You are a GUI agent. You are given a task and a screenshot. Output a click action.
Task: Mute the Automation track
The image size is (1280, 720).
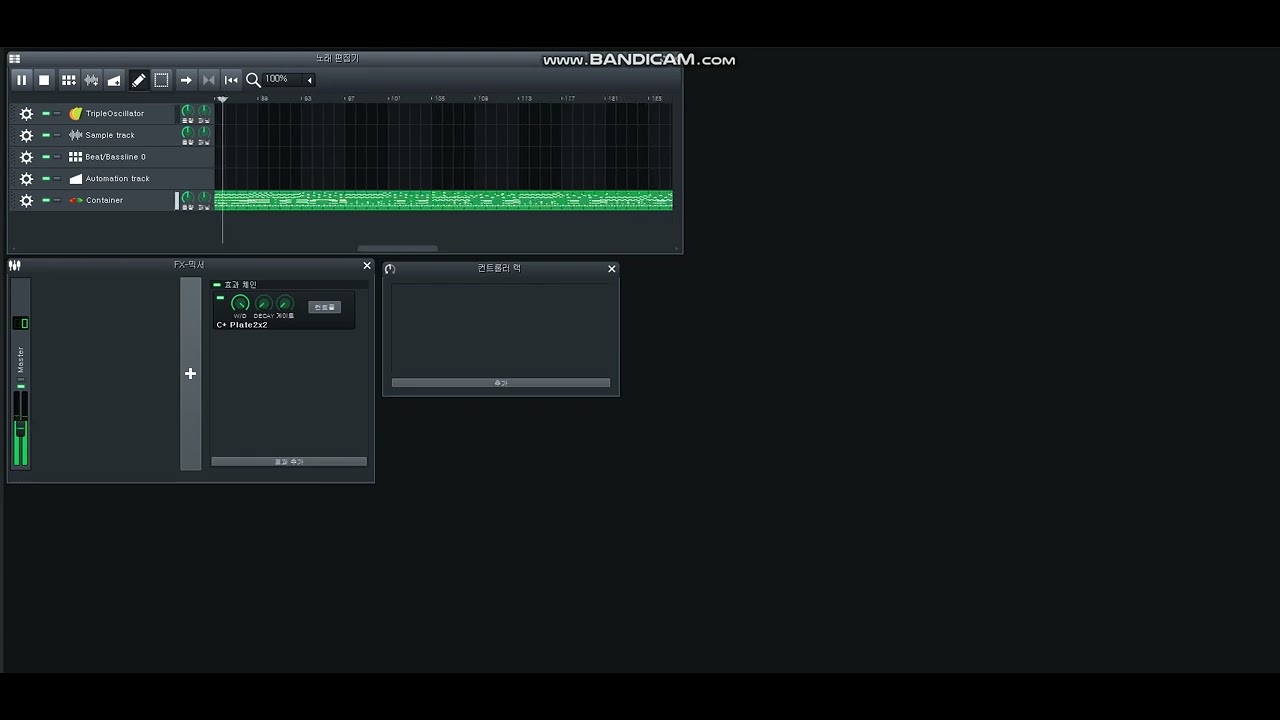point(46,179)
